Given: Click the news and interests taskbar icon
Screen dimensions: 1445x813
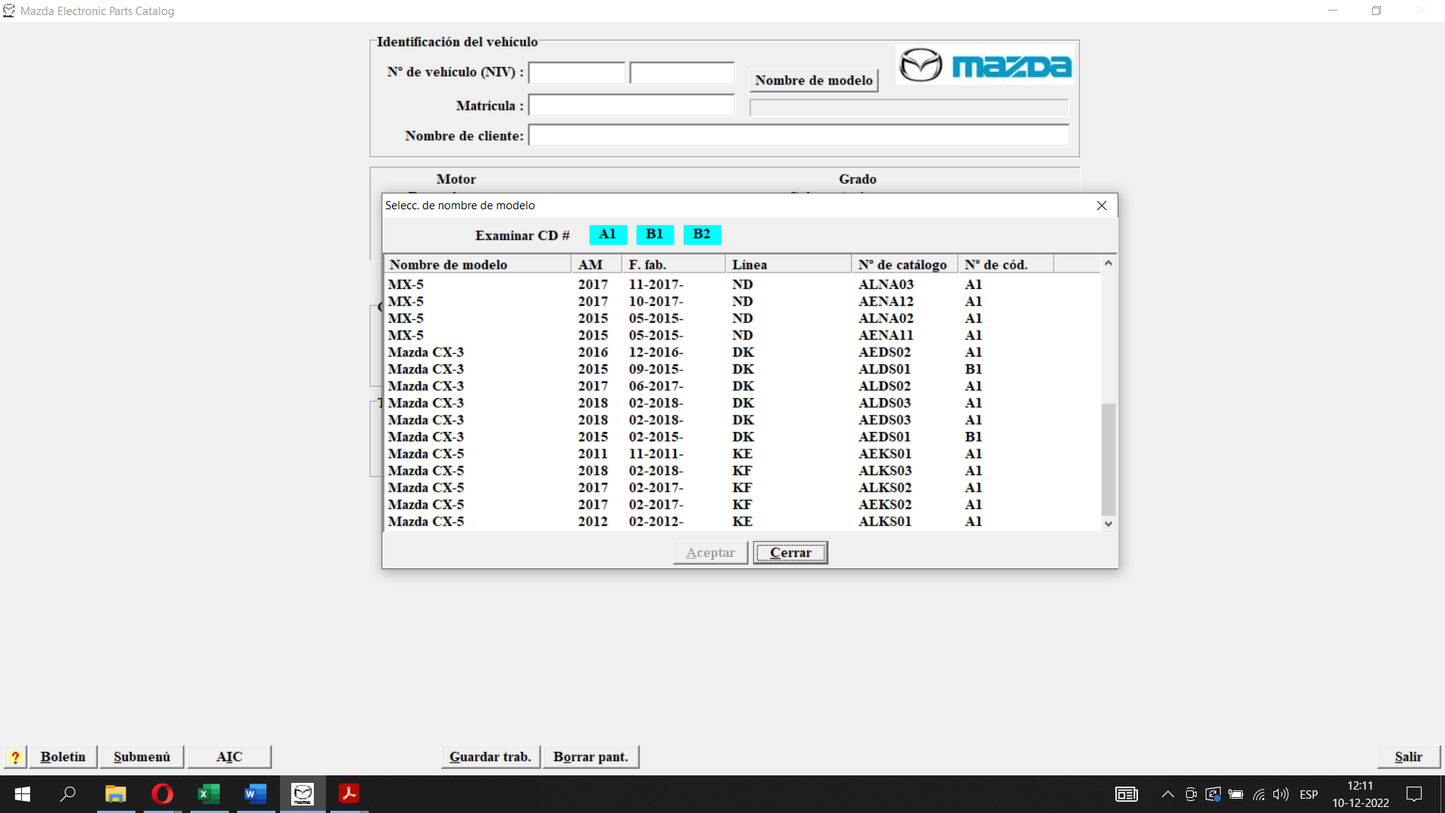Looking at the screenshot, I should pyautogui.click(x=1126, y=794).
